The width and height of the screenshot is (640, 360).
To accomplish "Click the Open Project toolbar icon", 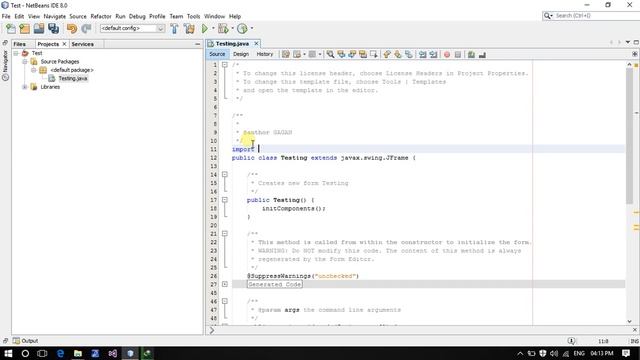I will [x=39, y=28].
